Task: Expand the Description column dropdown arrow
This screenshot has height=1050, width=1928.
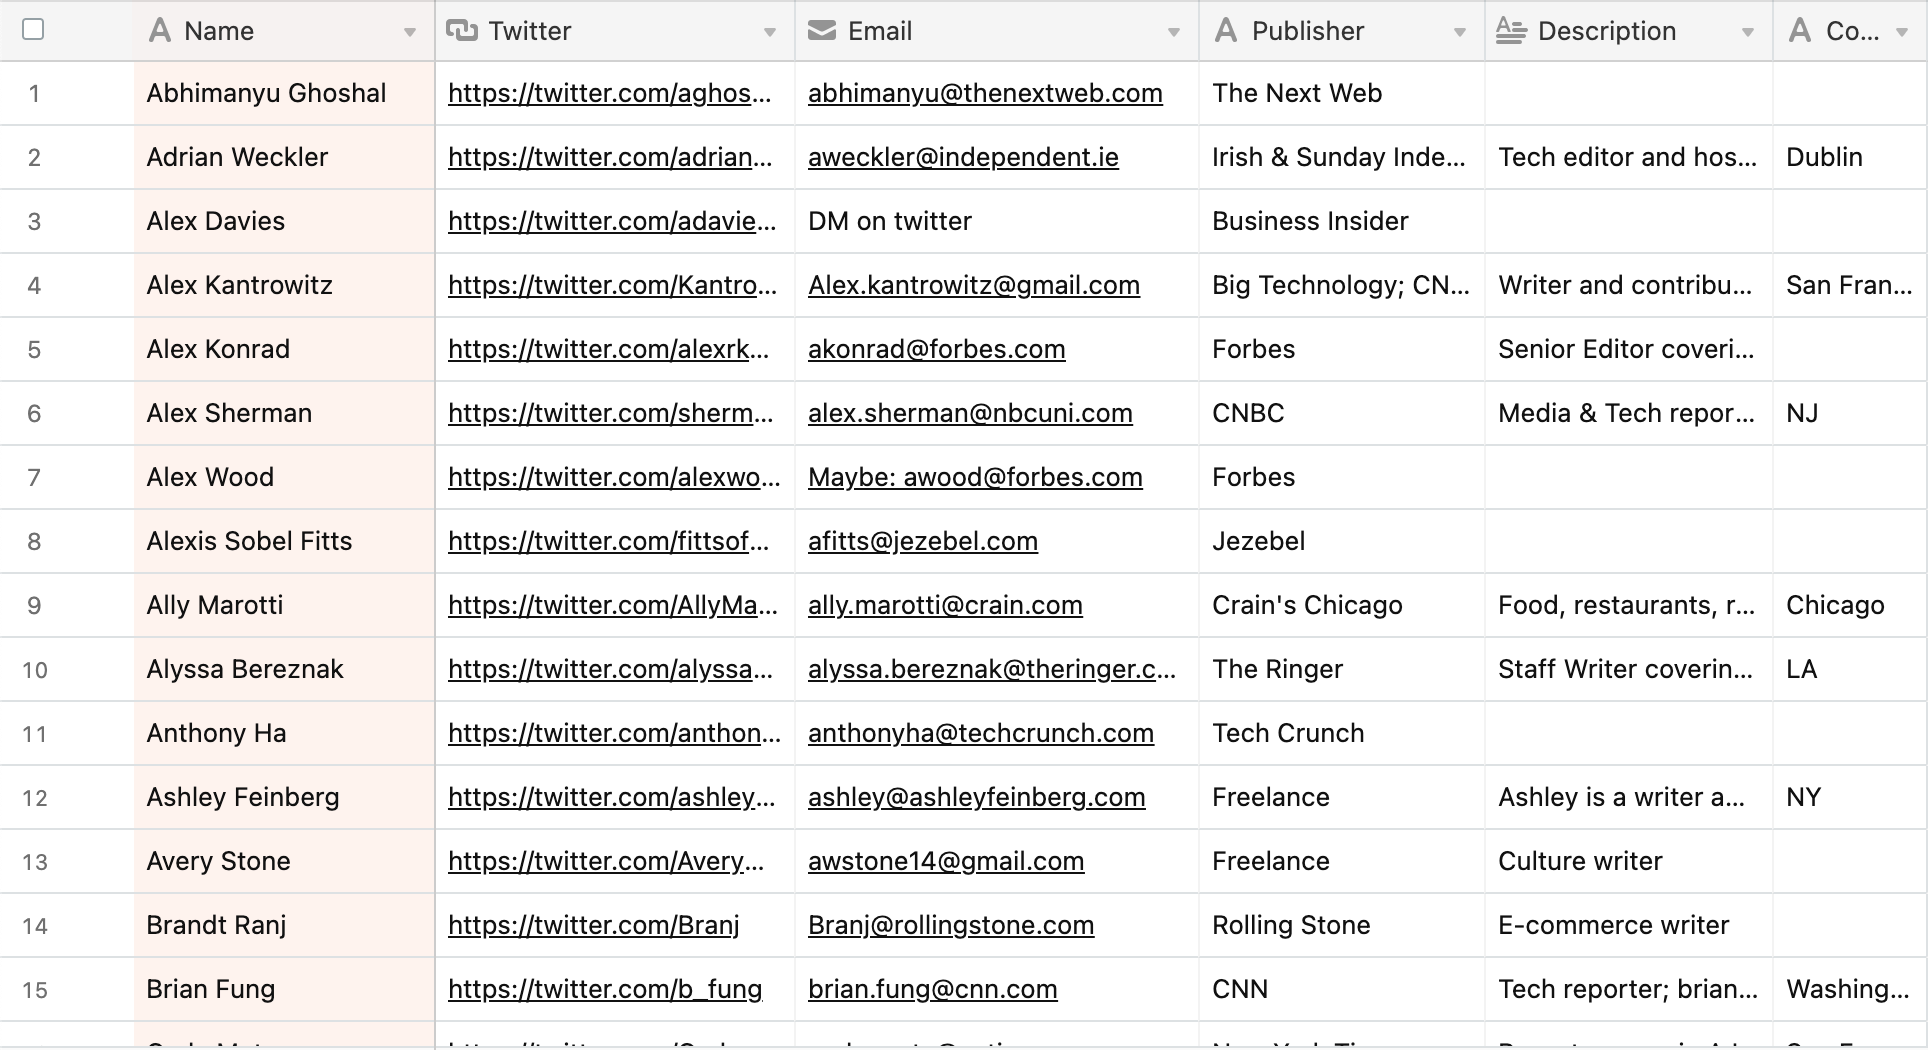Action: 1748,32
